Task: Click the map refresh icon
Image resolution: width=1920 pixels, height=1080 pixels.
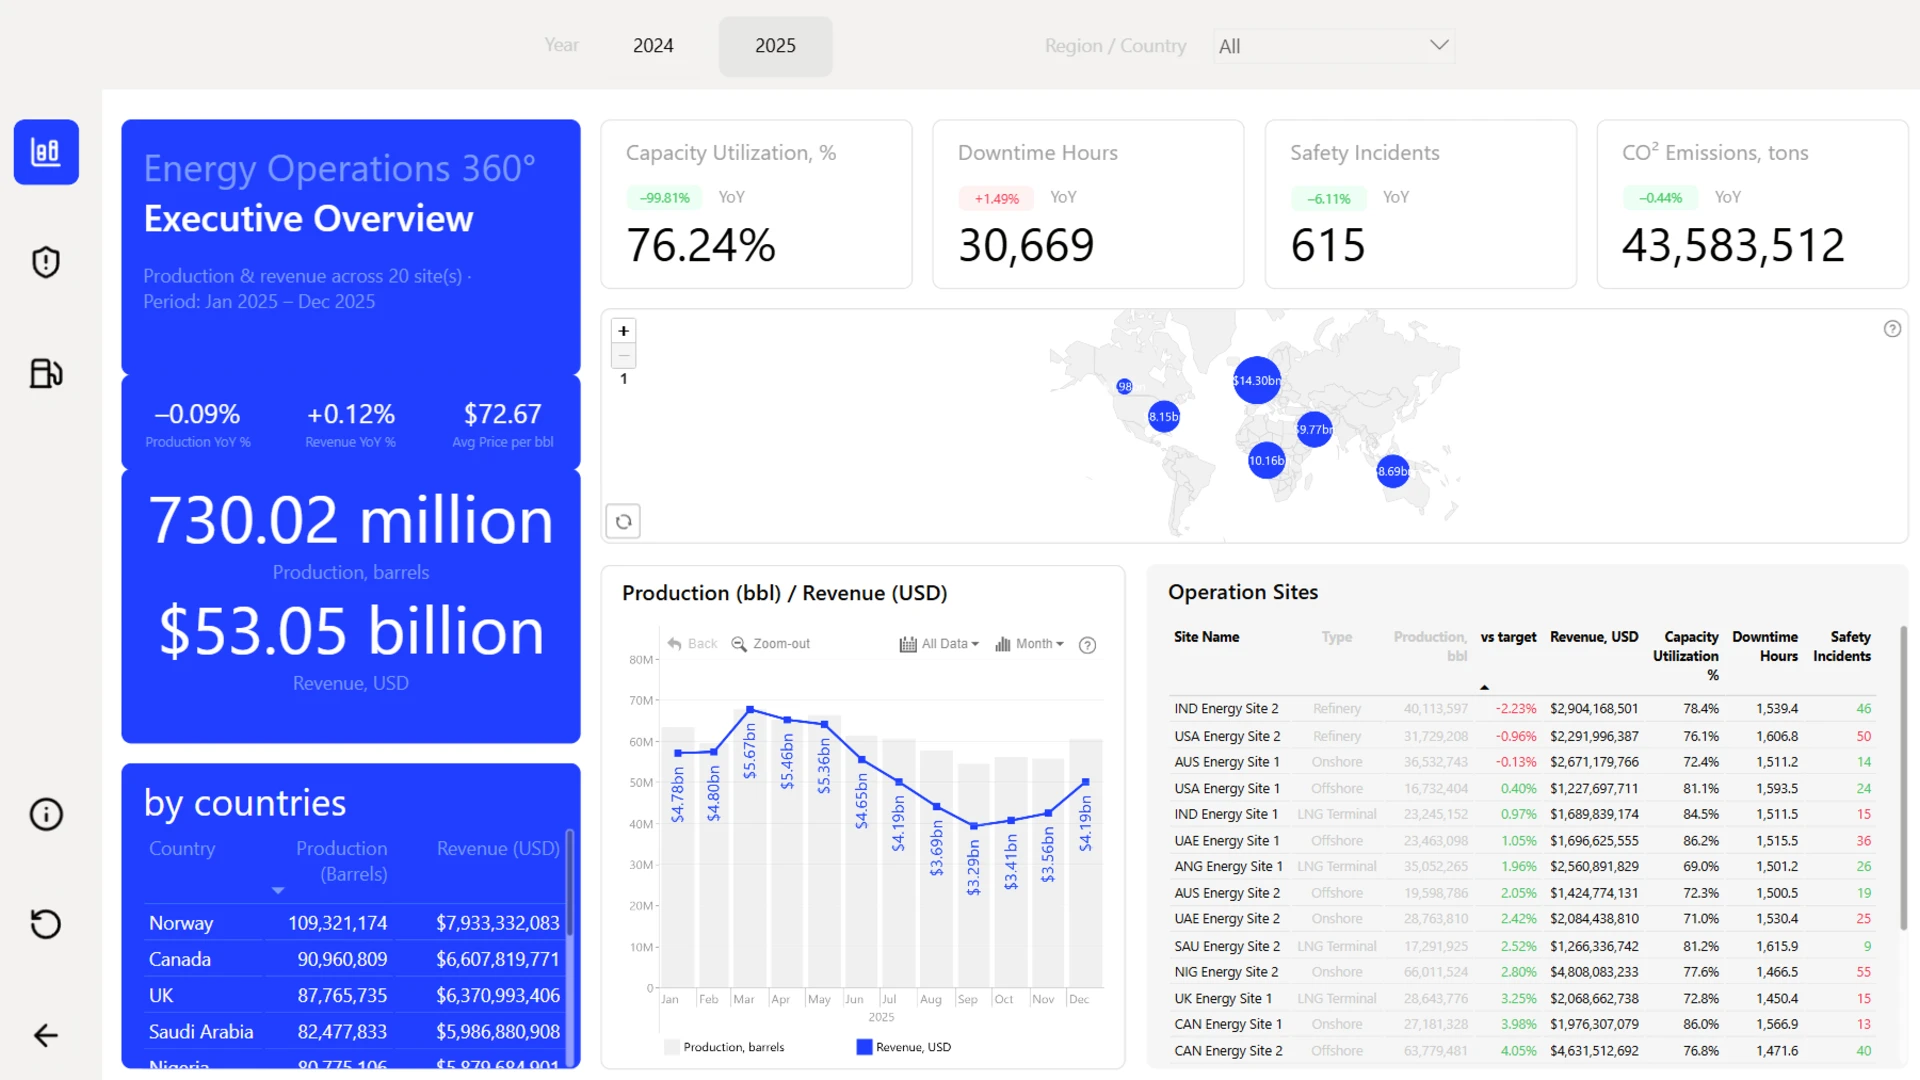Action: coord(623,521)
